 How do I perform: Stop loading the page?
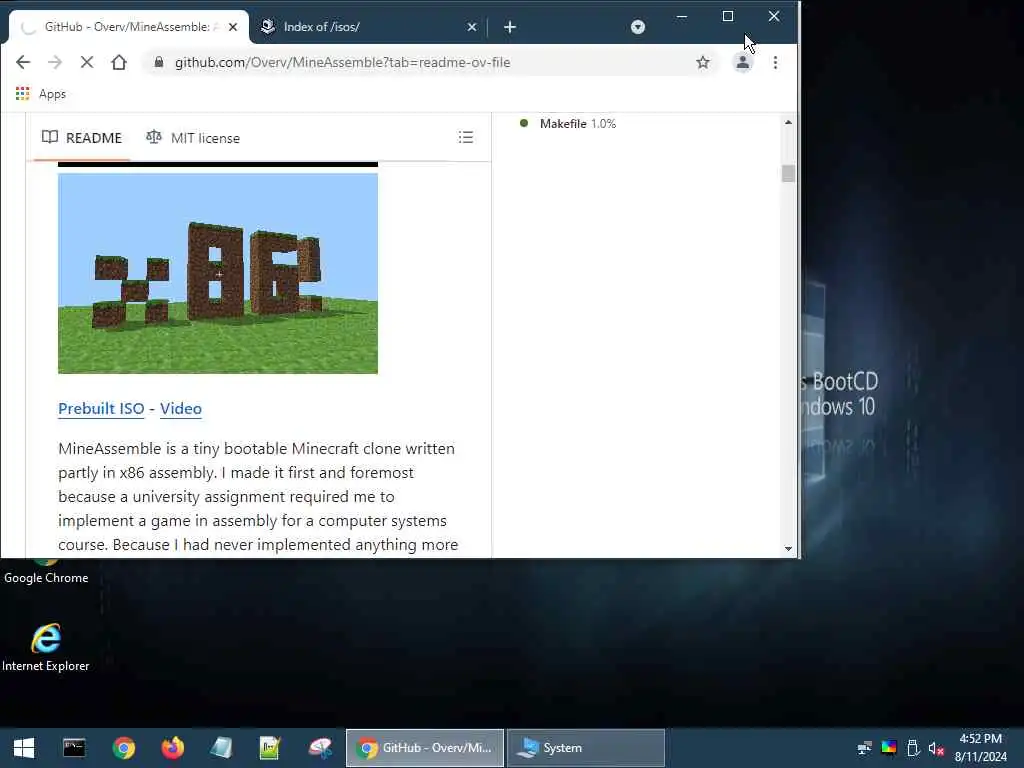click(x=86, y=62)
